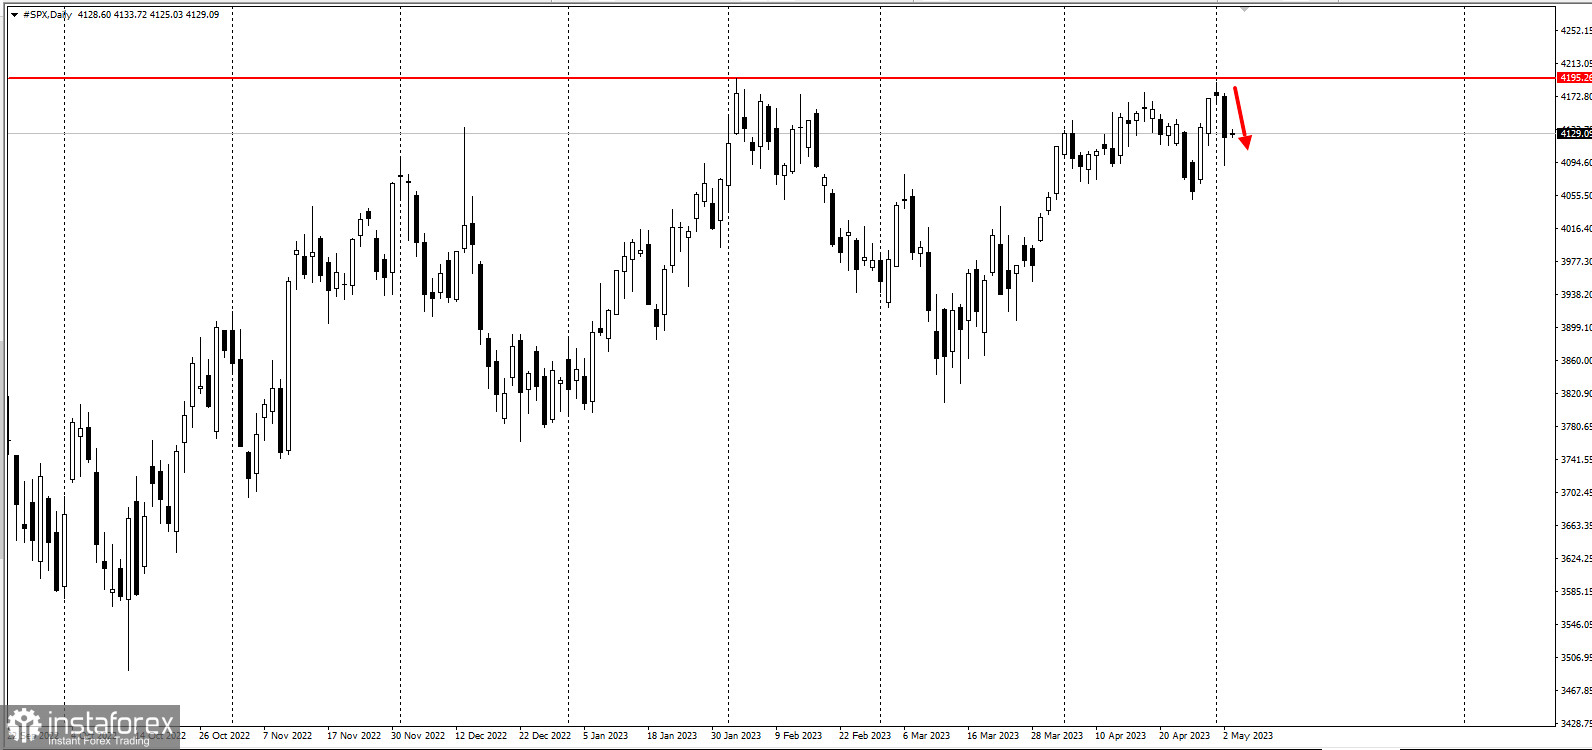Click the 12 Dec 2022 date label
The height and width of the screenshot is (750, 1592).
pyautogui.click(x=481, y=736)
